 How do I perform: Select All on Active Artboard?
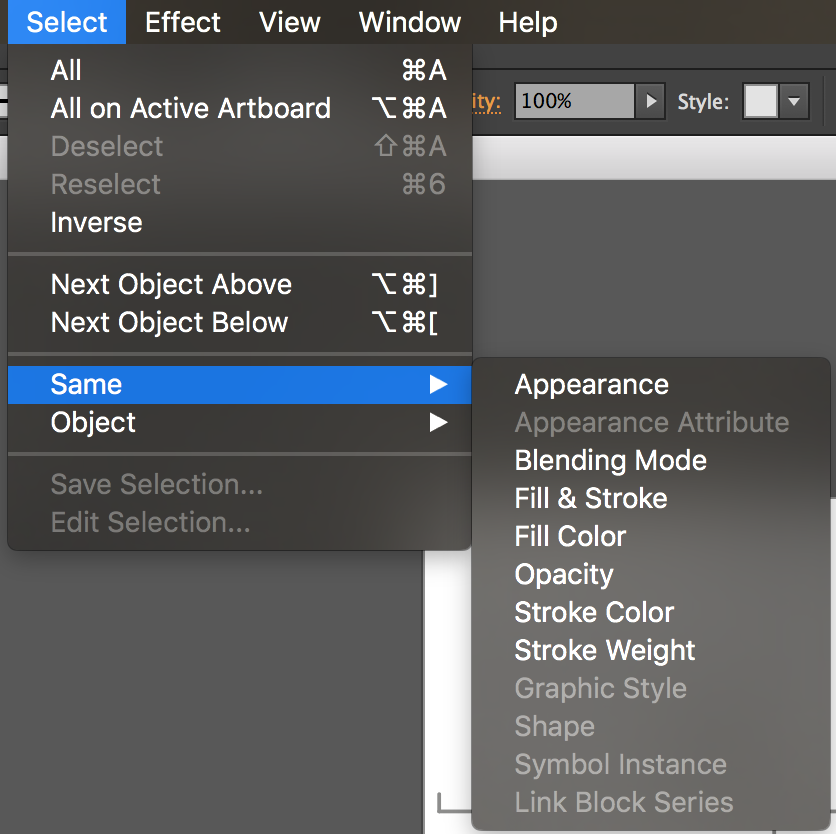190,108
